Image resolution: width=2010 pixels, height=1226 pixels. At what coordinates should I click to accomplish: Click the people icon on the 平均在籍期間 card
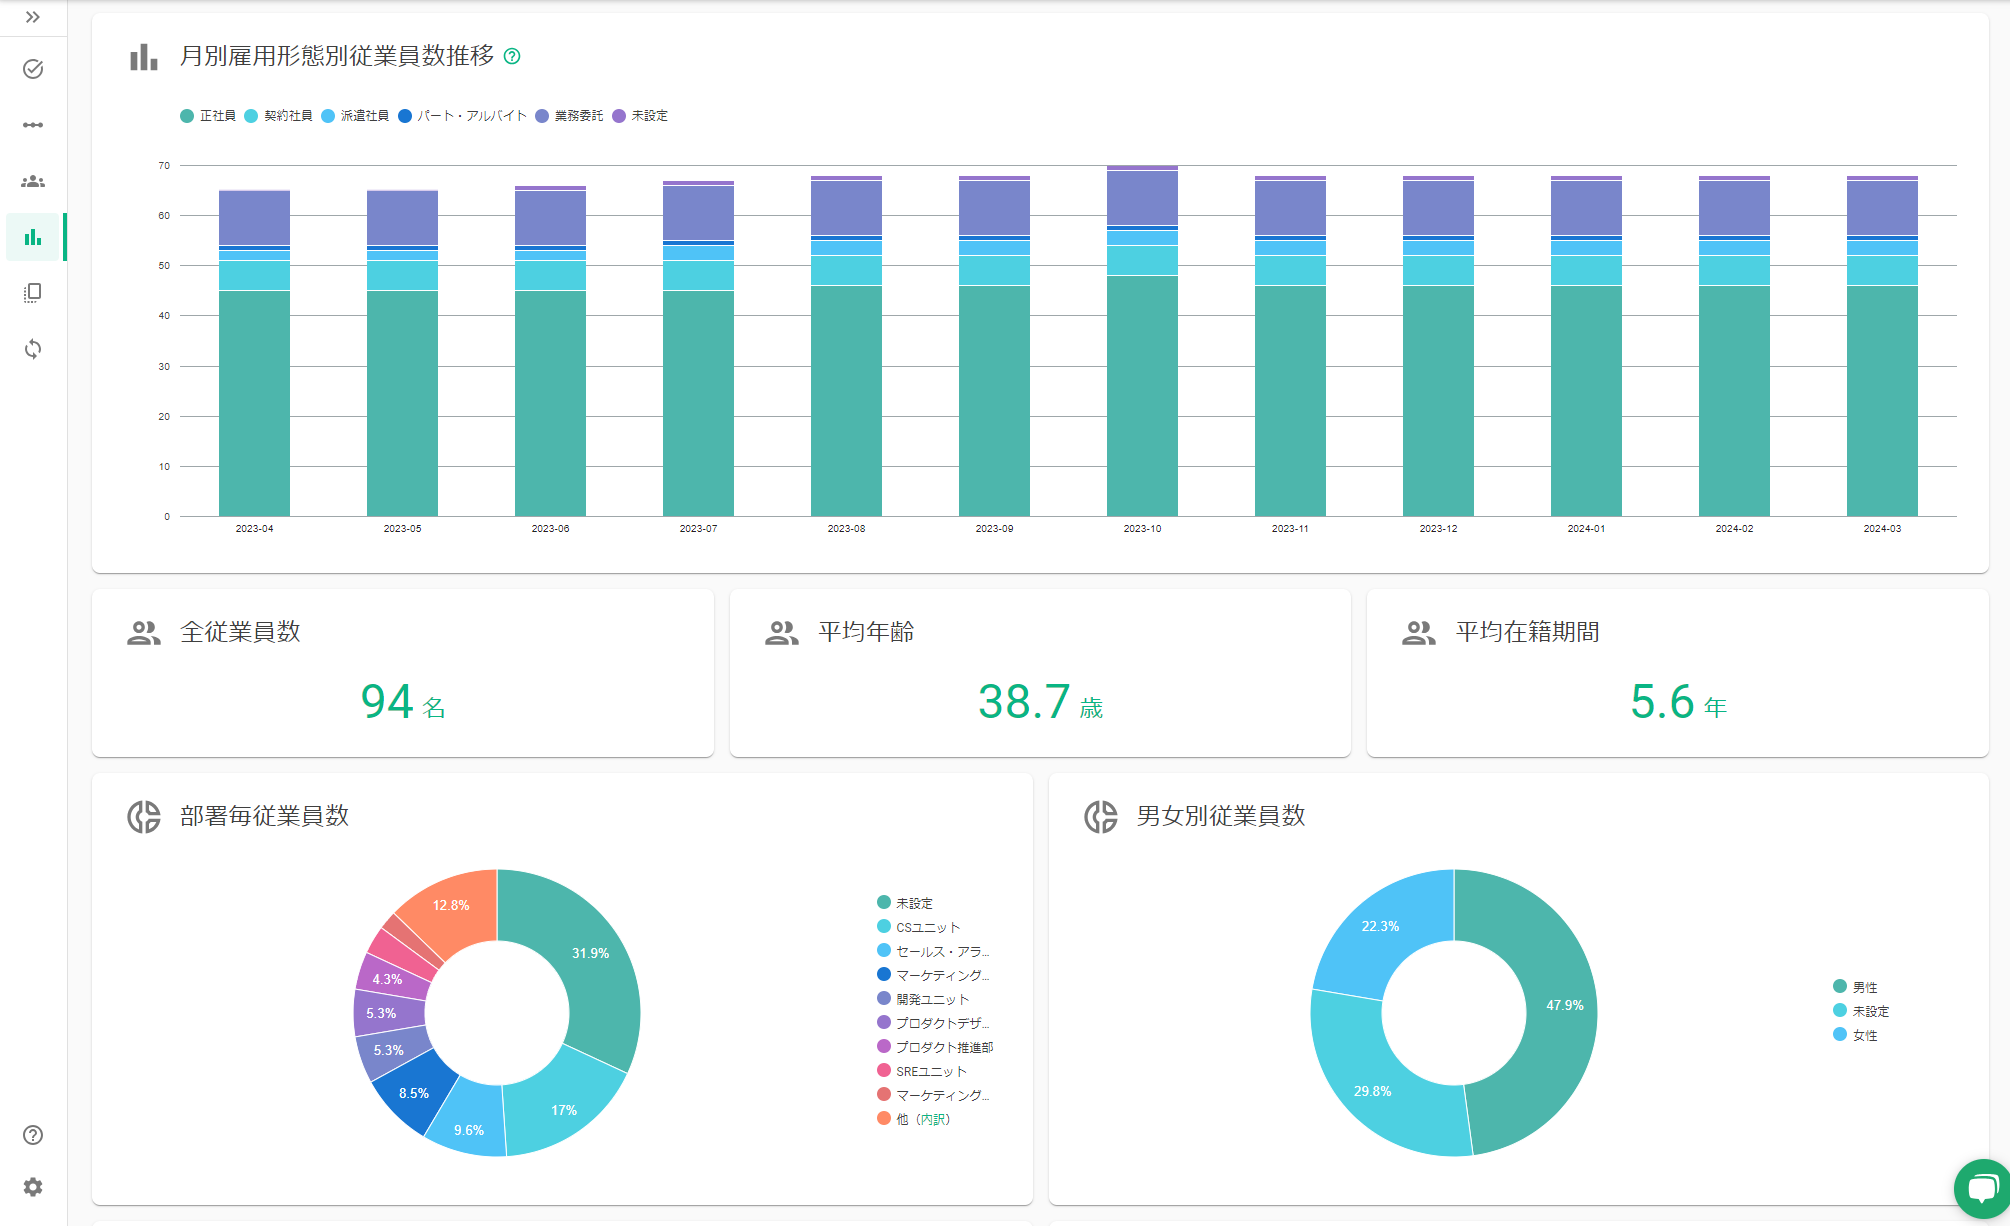[x=1419, y=633]
